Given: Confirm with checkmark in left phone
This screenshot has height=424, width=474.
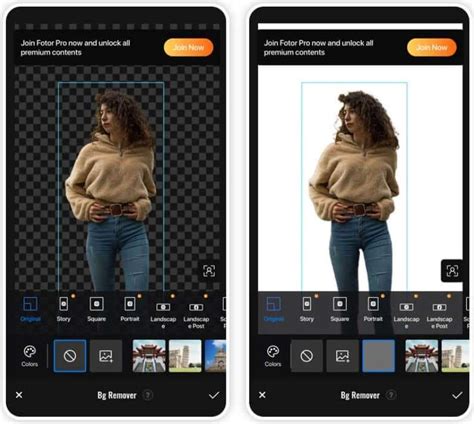Looking at the screenshot, I should tap(214, 395).
